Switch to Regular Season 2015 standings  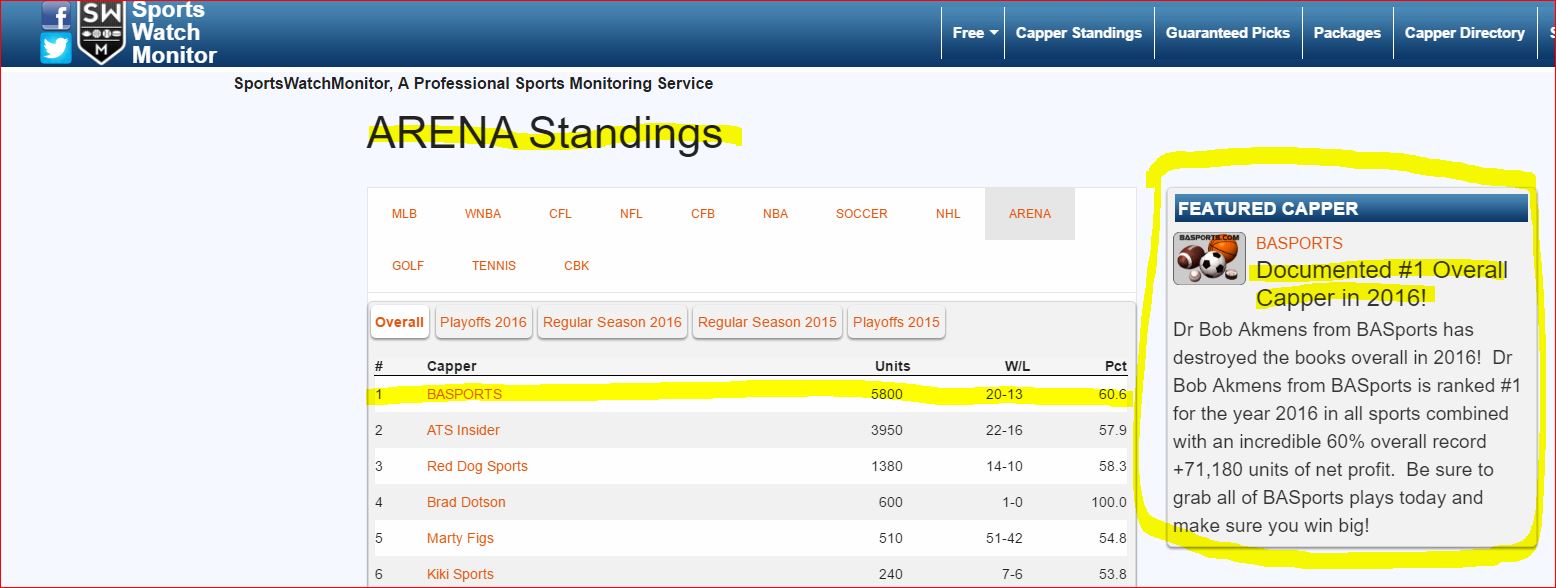tap(767, 322)
